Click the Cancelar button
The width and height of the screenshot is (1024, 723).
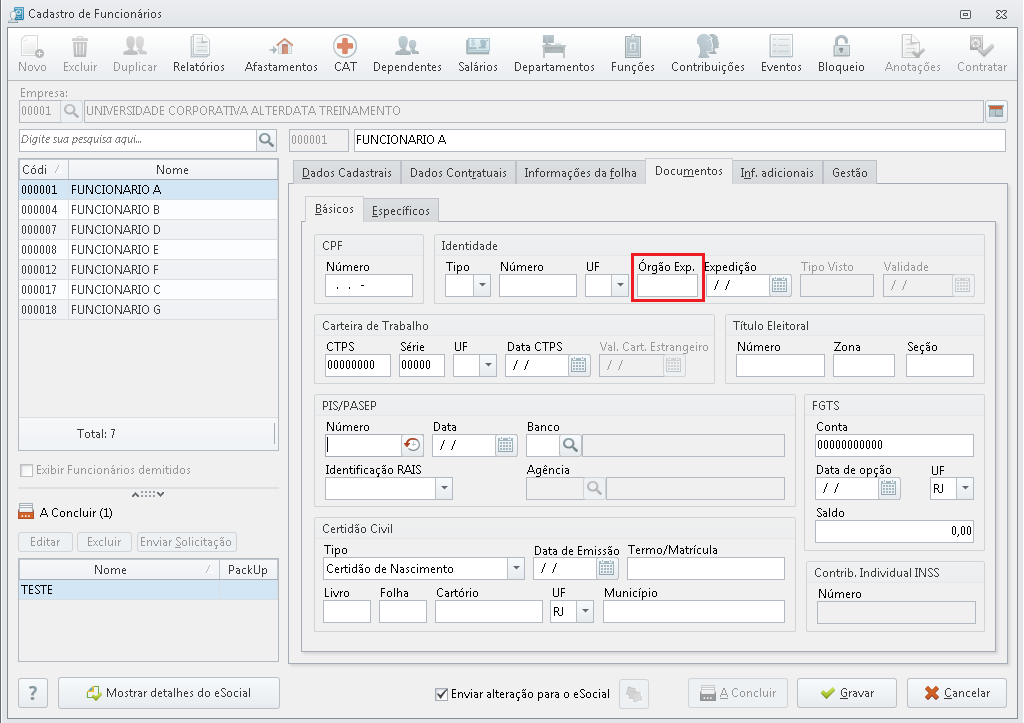957,693
